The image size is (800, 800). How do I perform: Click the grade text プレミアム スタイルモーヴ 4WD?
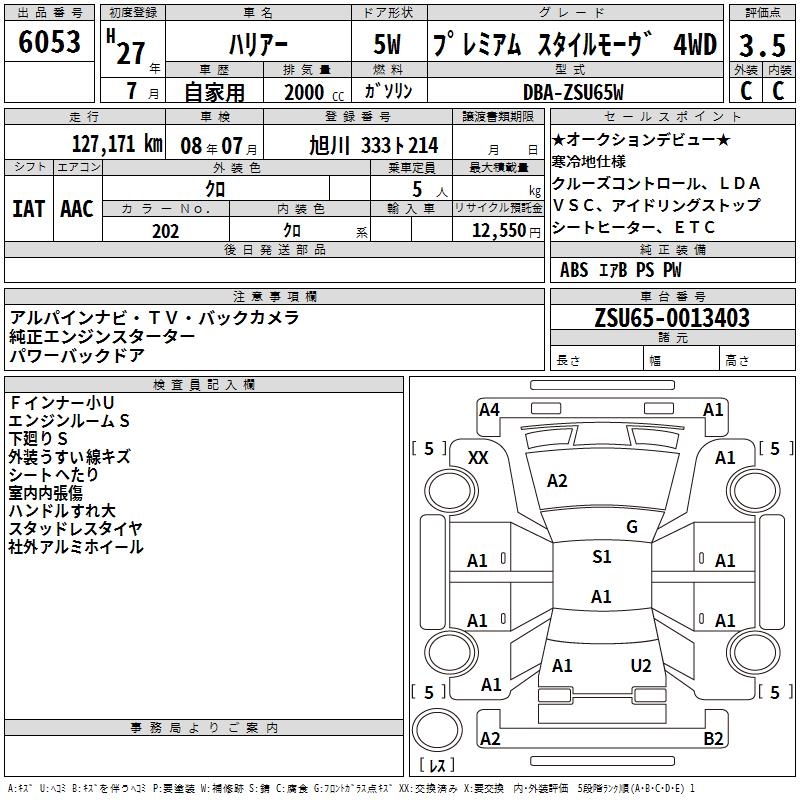[x=575, y=44]
